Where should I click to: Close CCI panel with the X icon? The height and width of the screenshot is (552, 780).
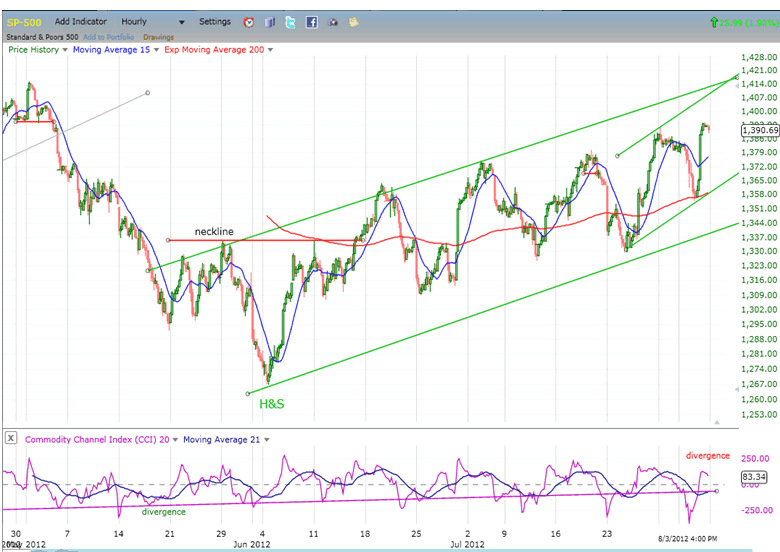pyautogui.click(x=11, y=438)
